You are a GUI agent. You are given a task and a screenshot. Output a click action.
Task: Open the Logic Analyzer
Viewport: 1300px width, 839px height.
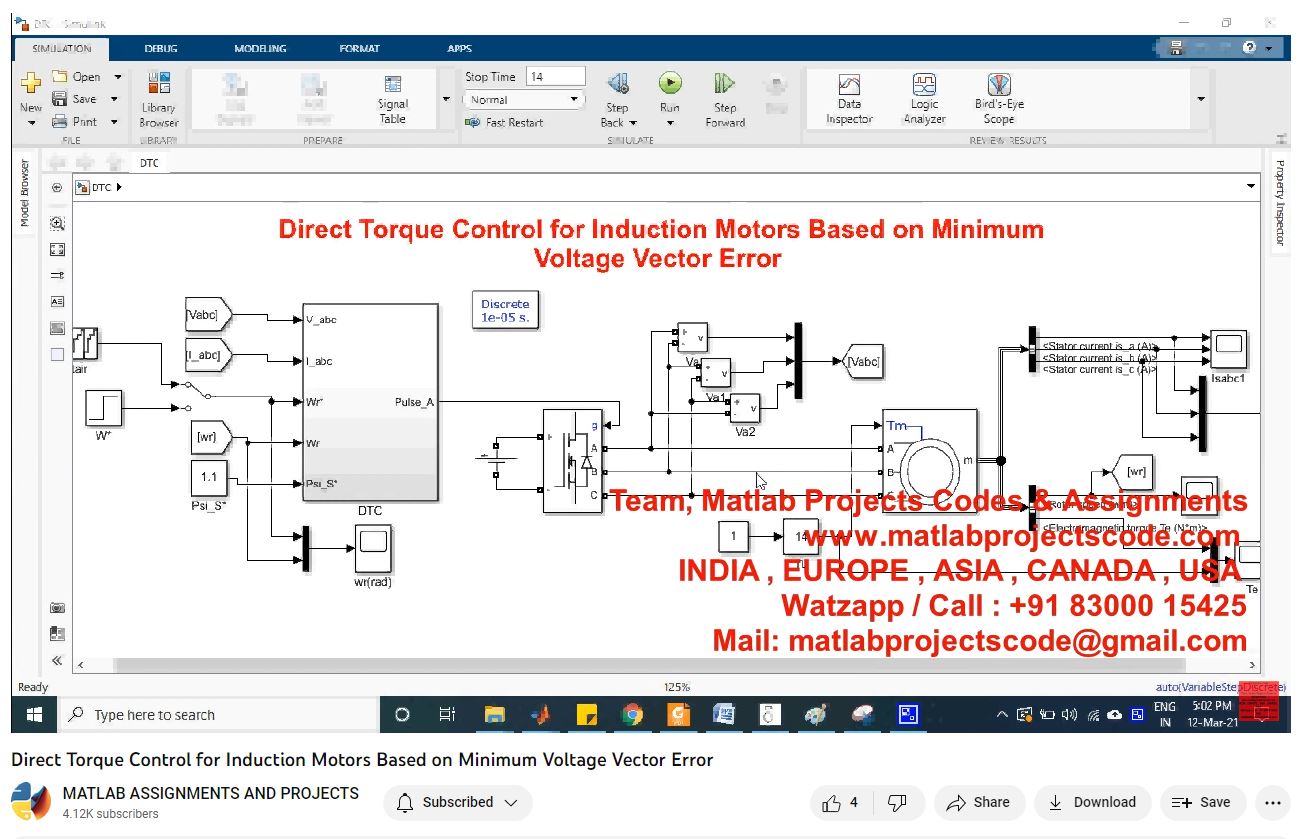point(924,100)
